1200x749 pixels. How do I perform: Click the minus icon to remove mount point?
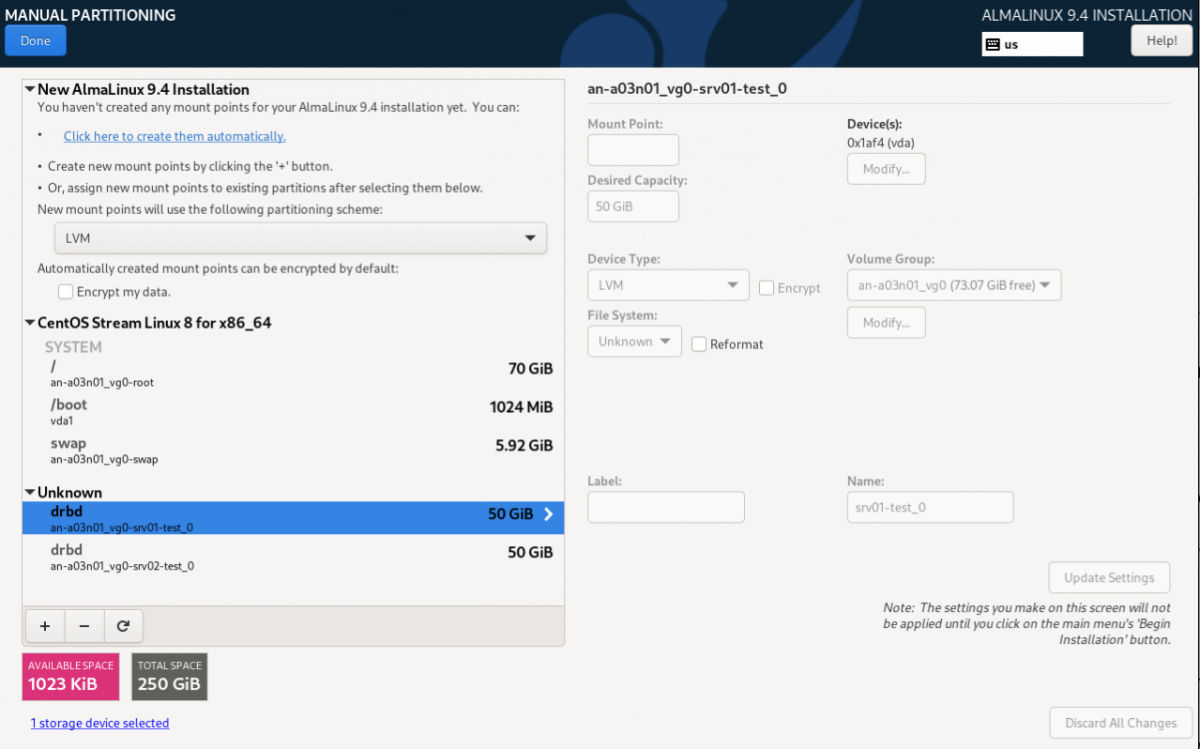click(84, 626)
